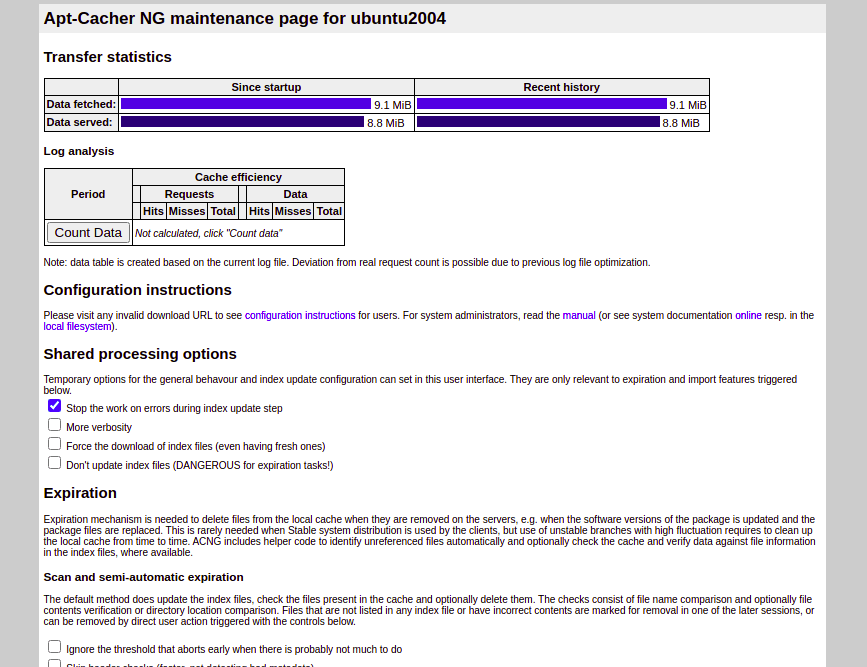Click the Expiration section heading

coord(80,493)
